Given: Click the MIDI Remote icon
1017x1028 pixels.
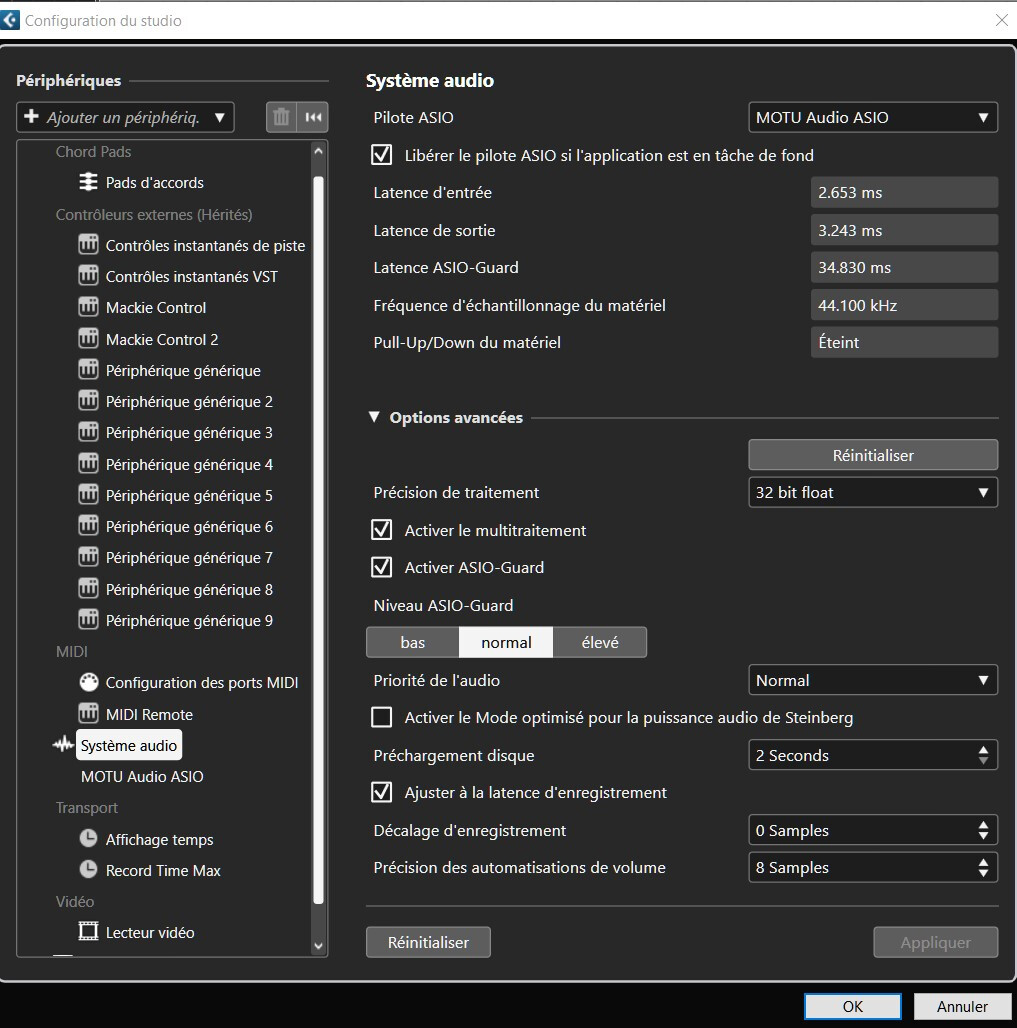Looking at the screenshot, I should click(x=88, y=713).
